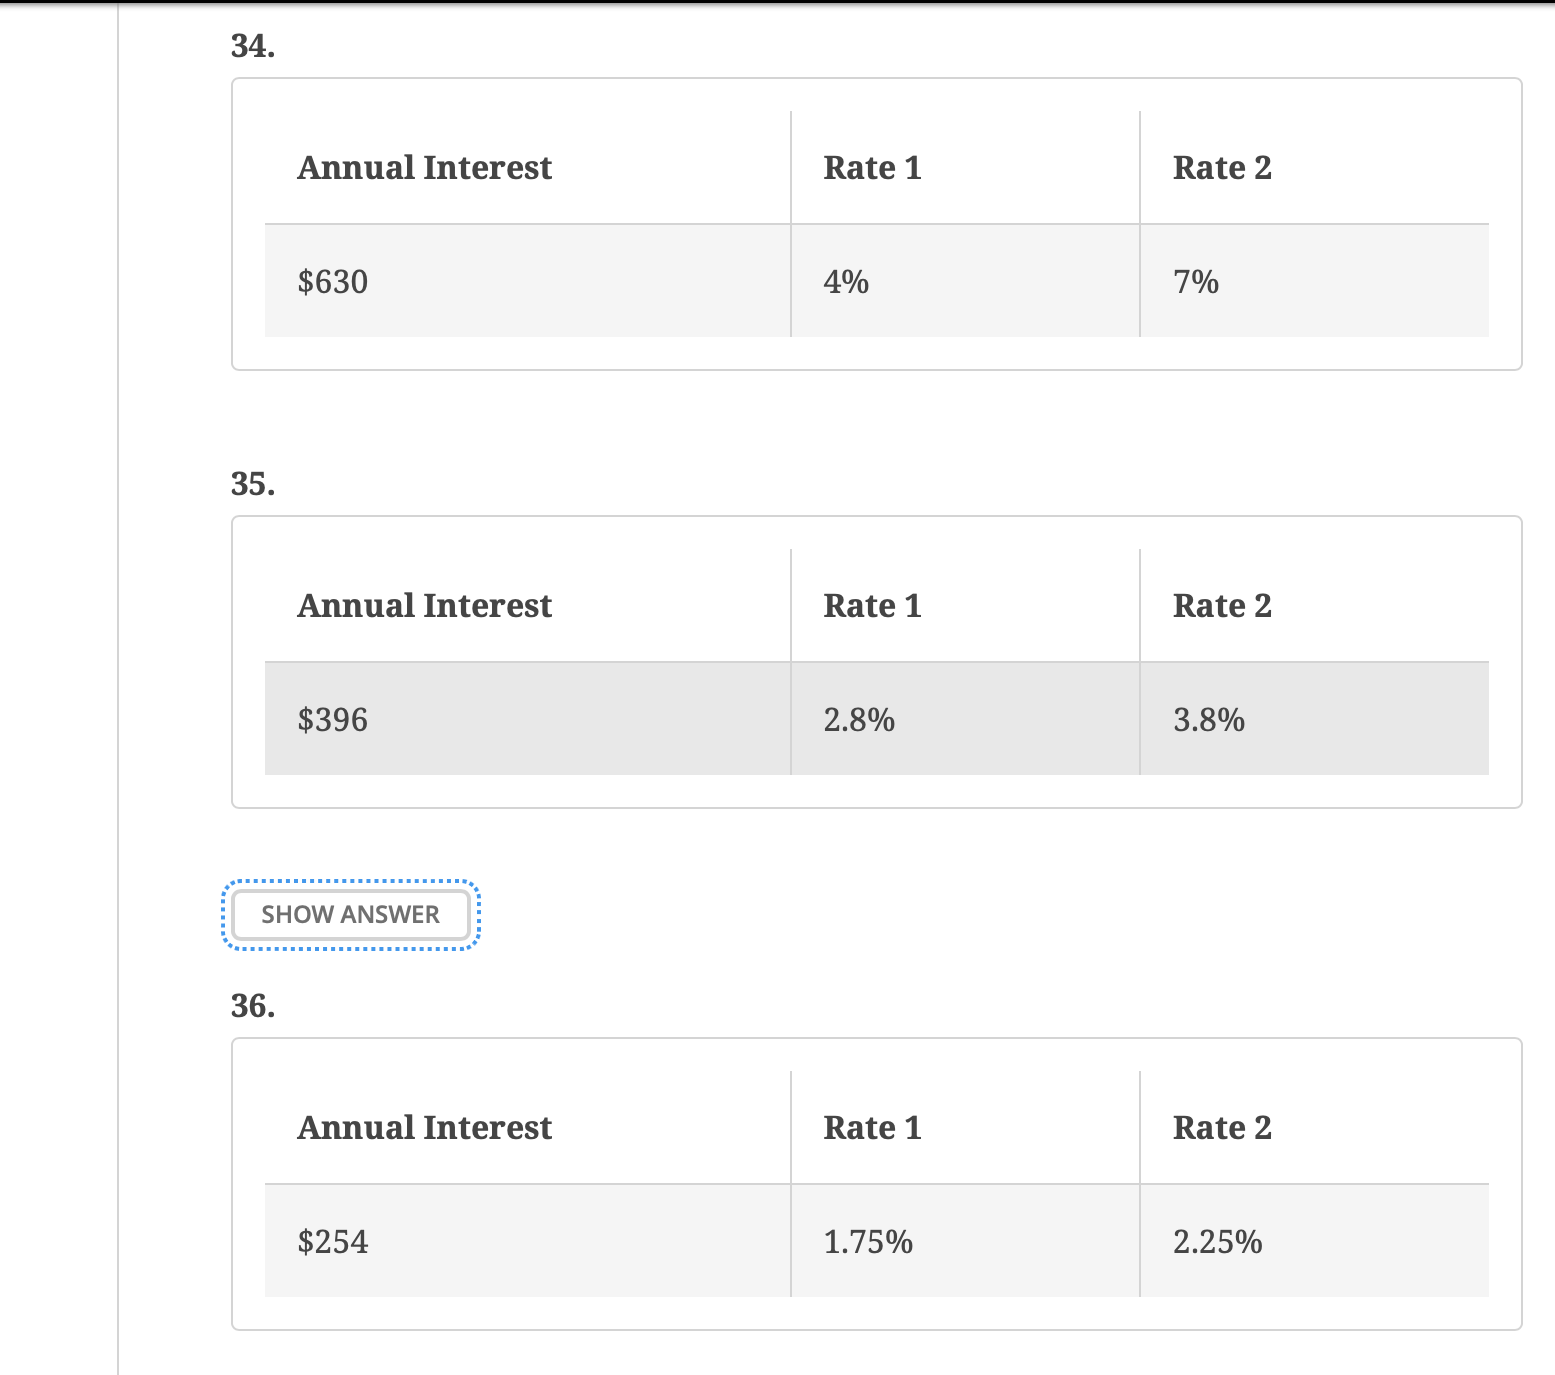The height and width of the screenshot is (1375, 1555).
Task: Click the SHOW ANSWER button
Action: point(350,915)
